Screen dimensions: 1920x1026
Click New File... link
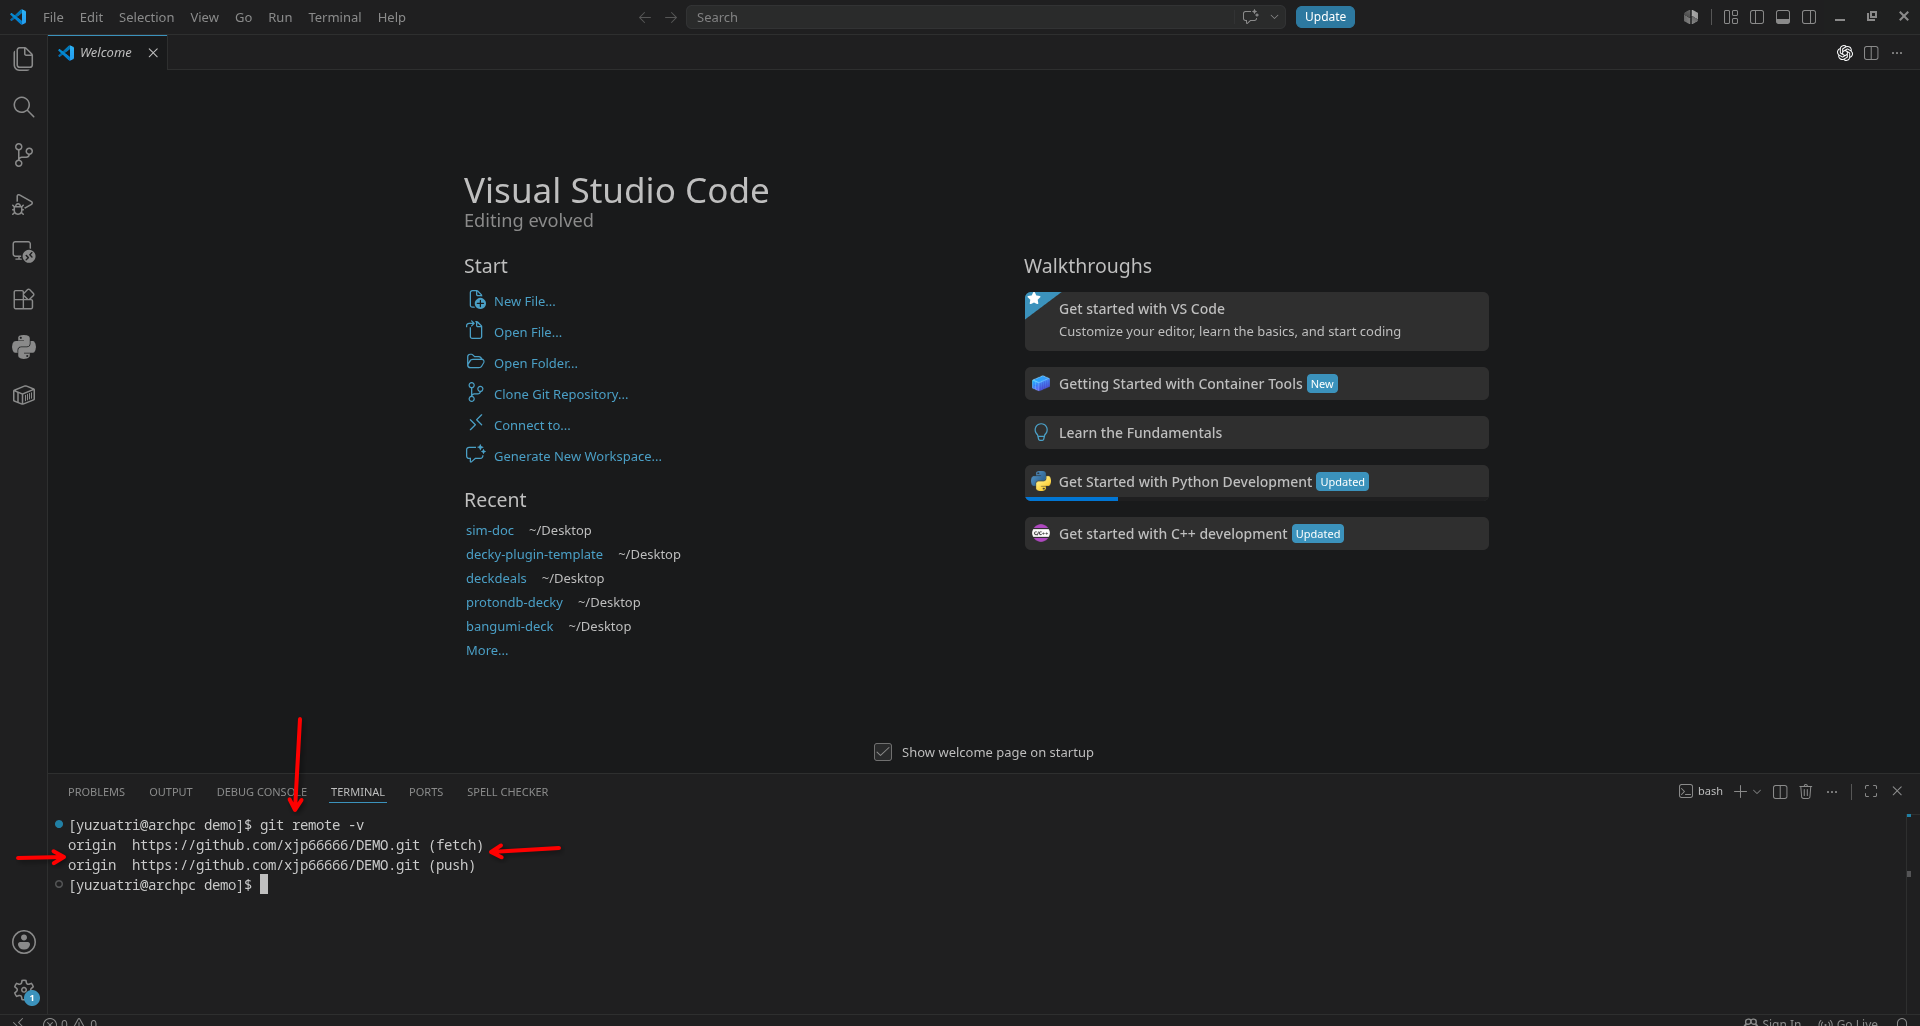(x=524, y=301)
